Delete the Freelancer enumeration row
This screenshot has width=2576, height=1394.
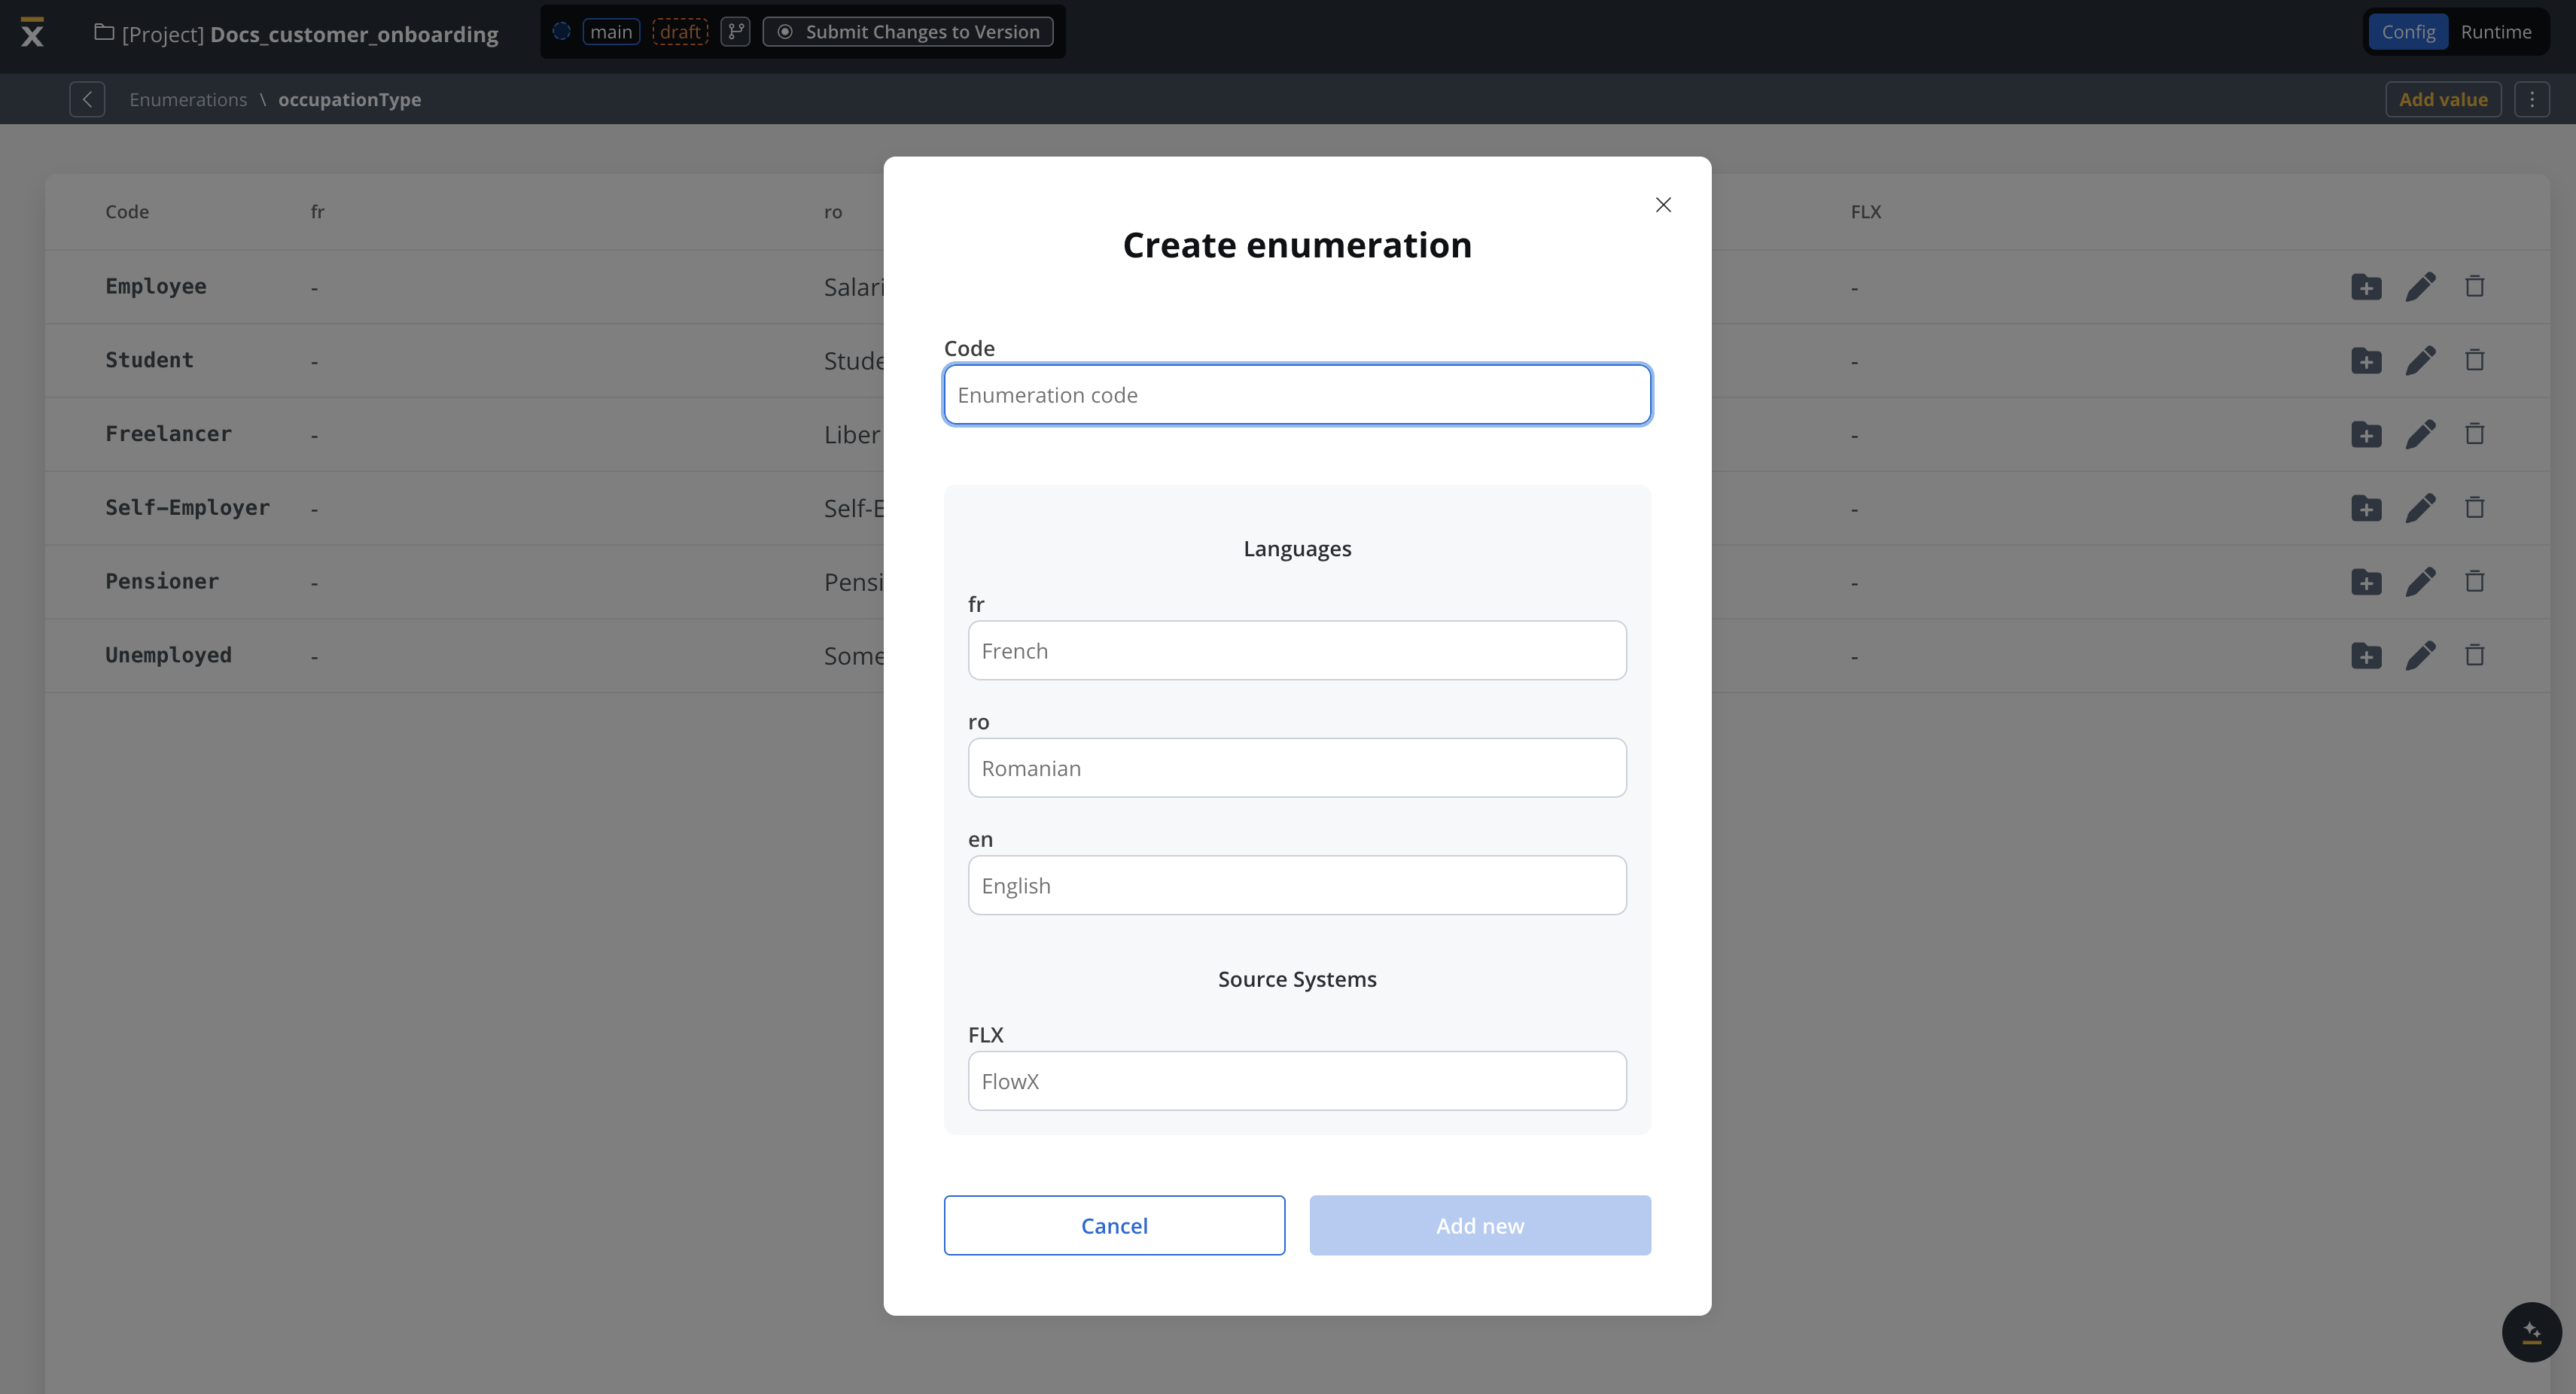2475,435
